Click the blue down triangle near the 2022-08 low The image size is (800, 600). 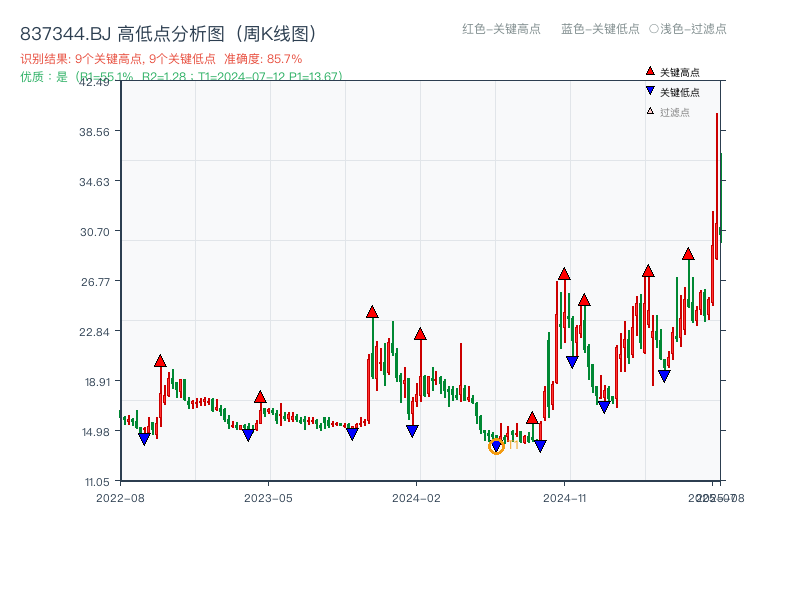[x=144, y=437]
